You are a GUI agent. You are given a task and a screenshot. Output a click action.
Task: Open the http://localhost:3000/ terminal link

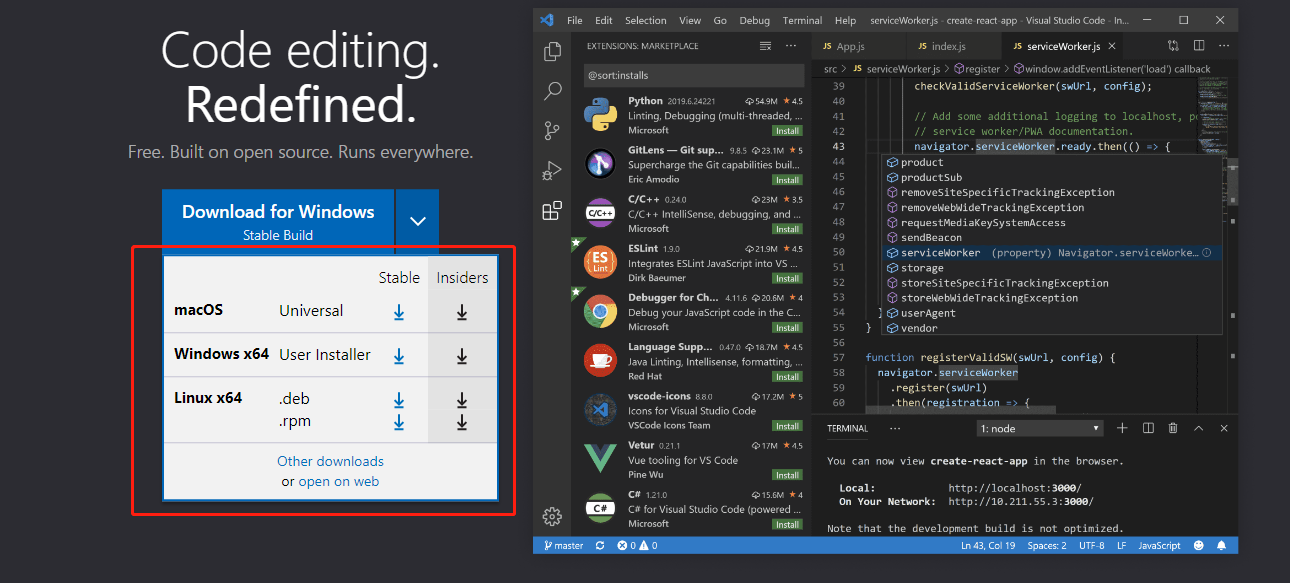(x=1021, y=487)
